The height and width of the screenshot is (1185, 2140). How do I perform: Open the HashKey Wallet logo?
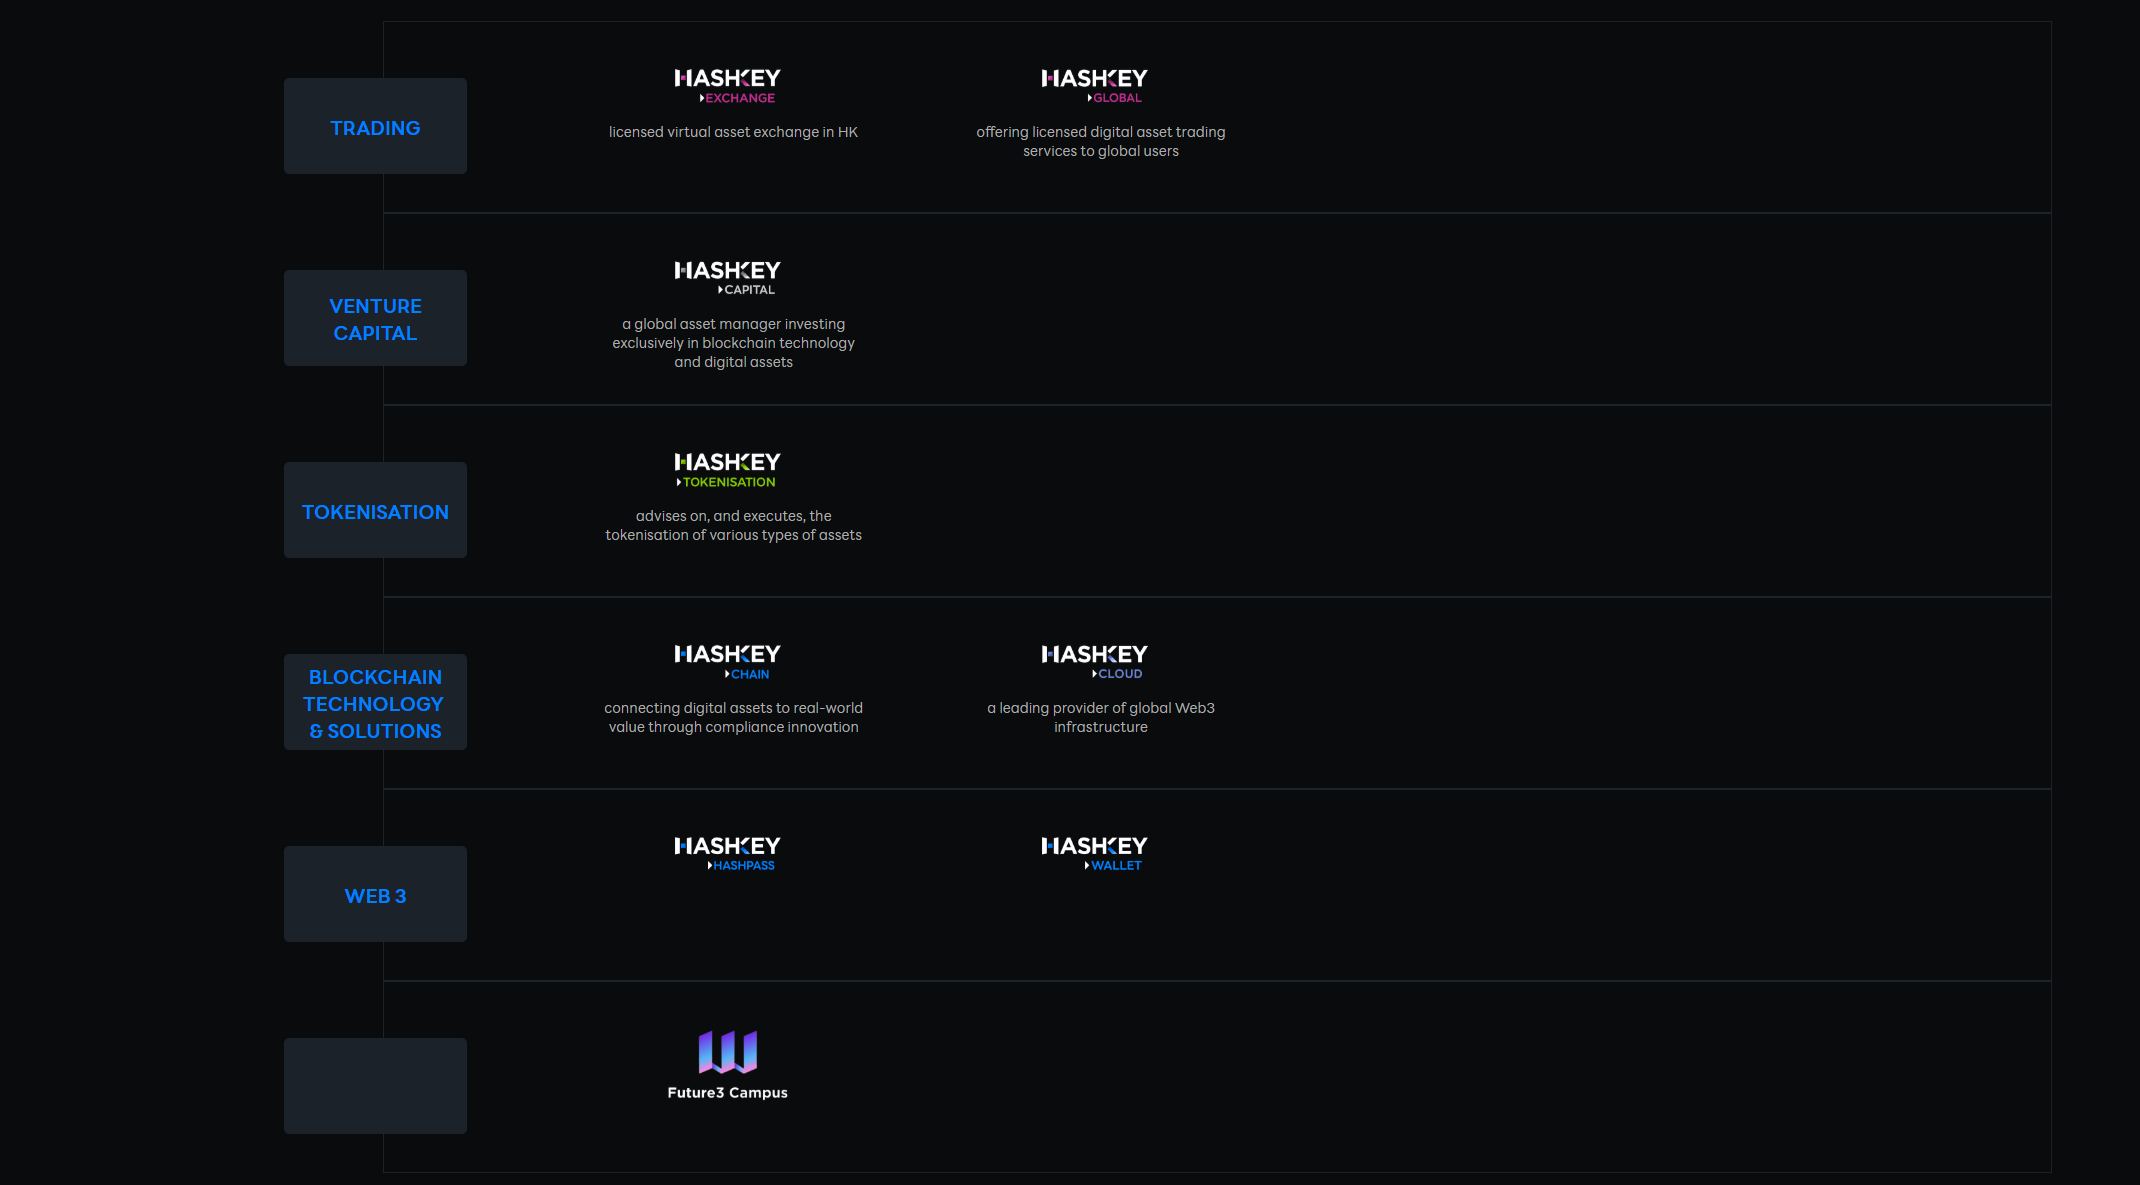[1094, 854]
